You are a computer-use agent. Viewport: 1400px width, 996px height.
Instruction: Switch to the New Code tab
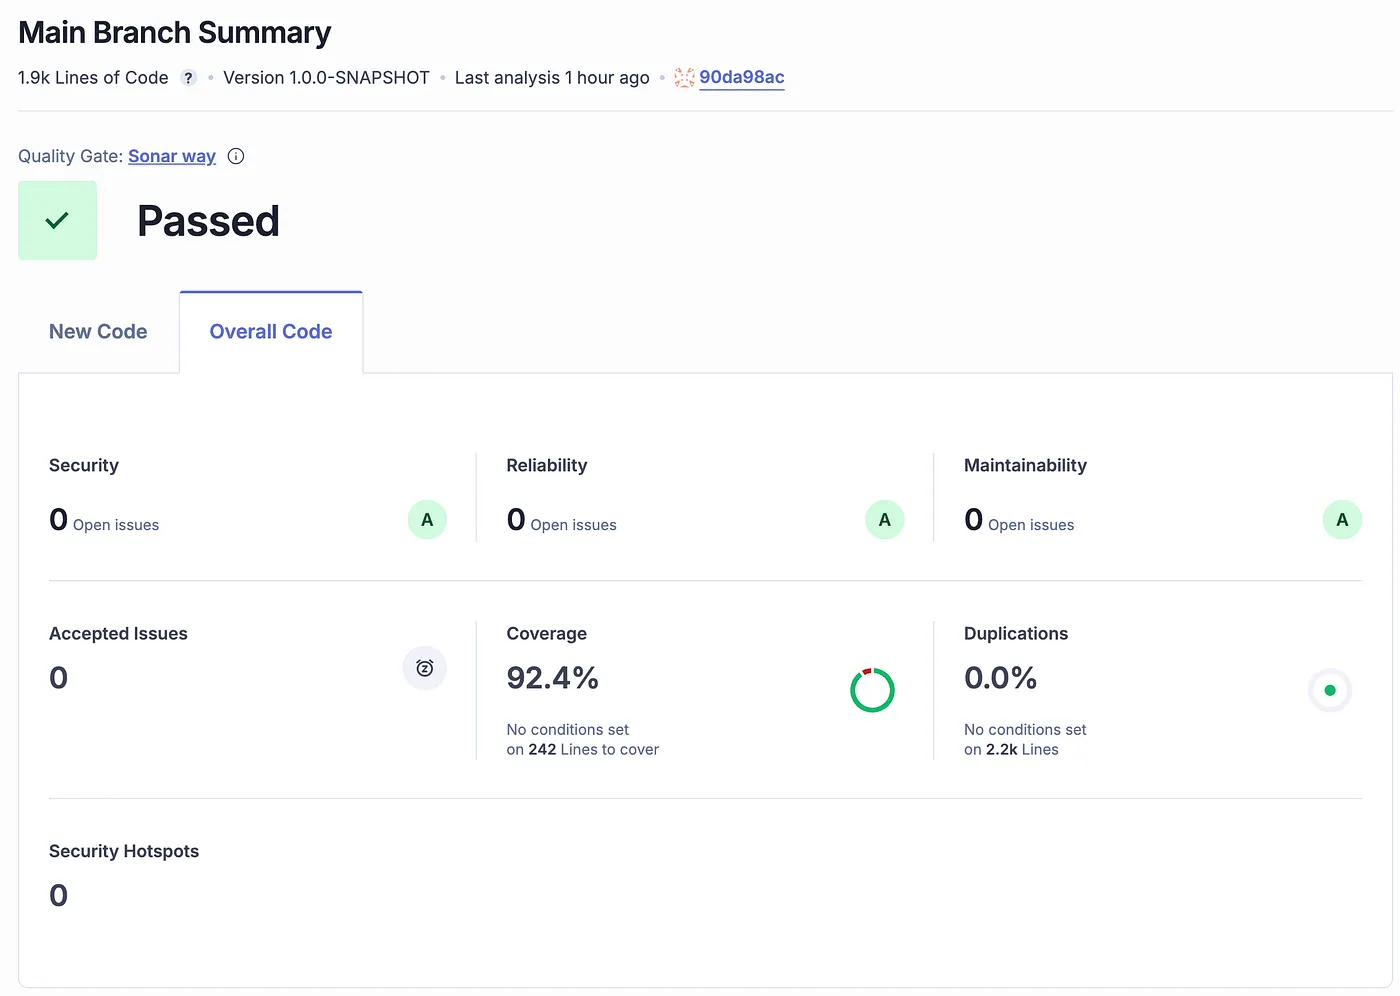[98, 331]
